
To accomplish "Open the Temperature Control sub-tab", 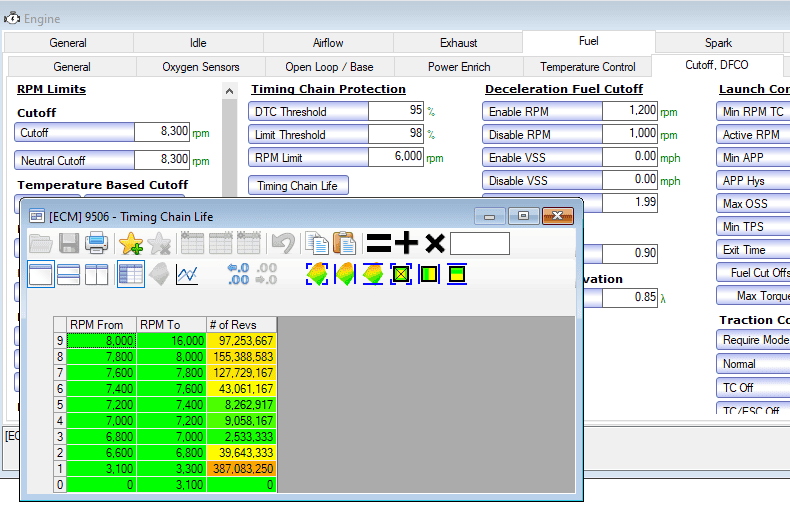I will point(587,67).
